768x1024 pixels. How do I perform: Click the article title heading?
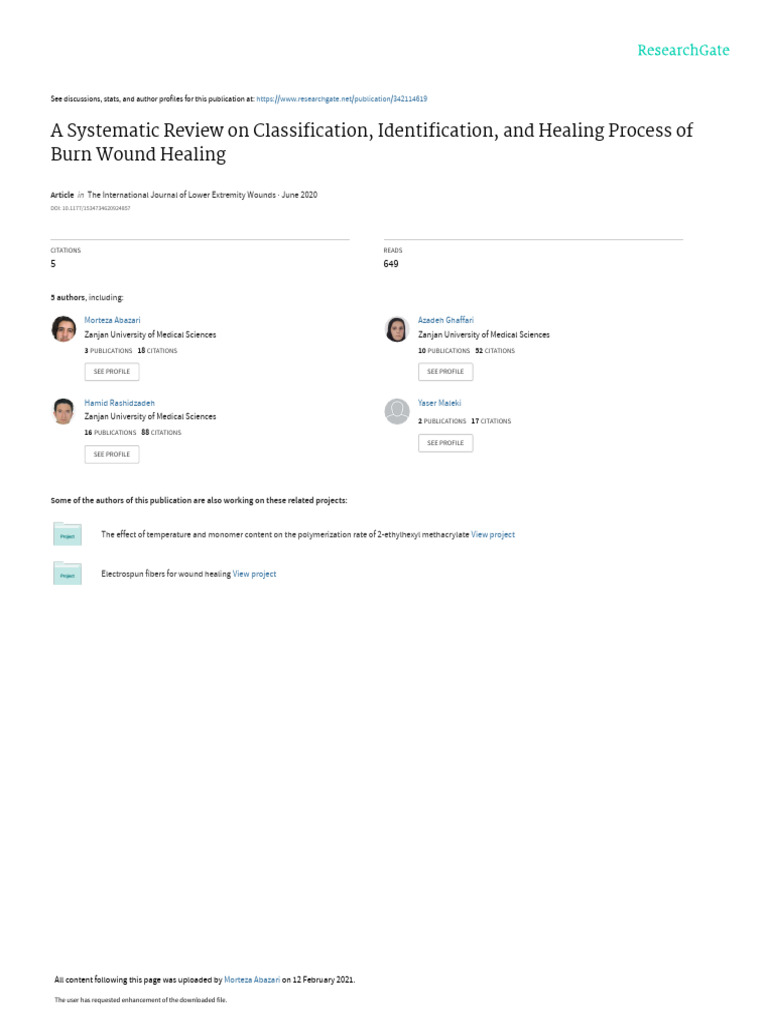[x=371, y=142]
